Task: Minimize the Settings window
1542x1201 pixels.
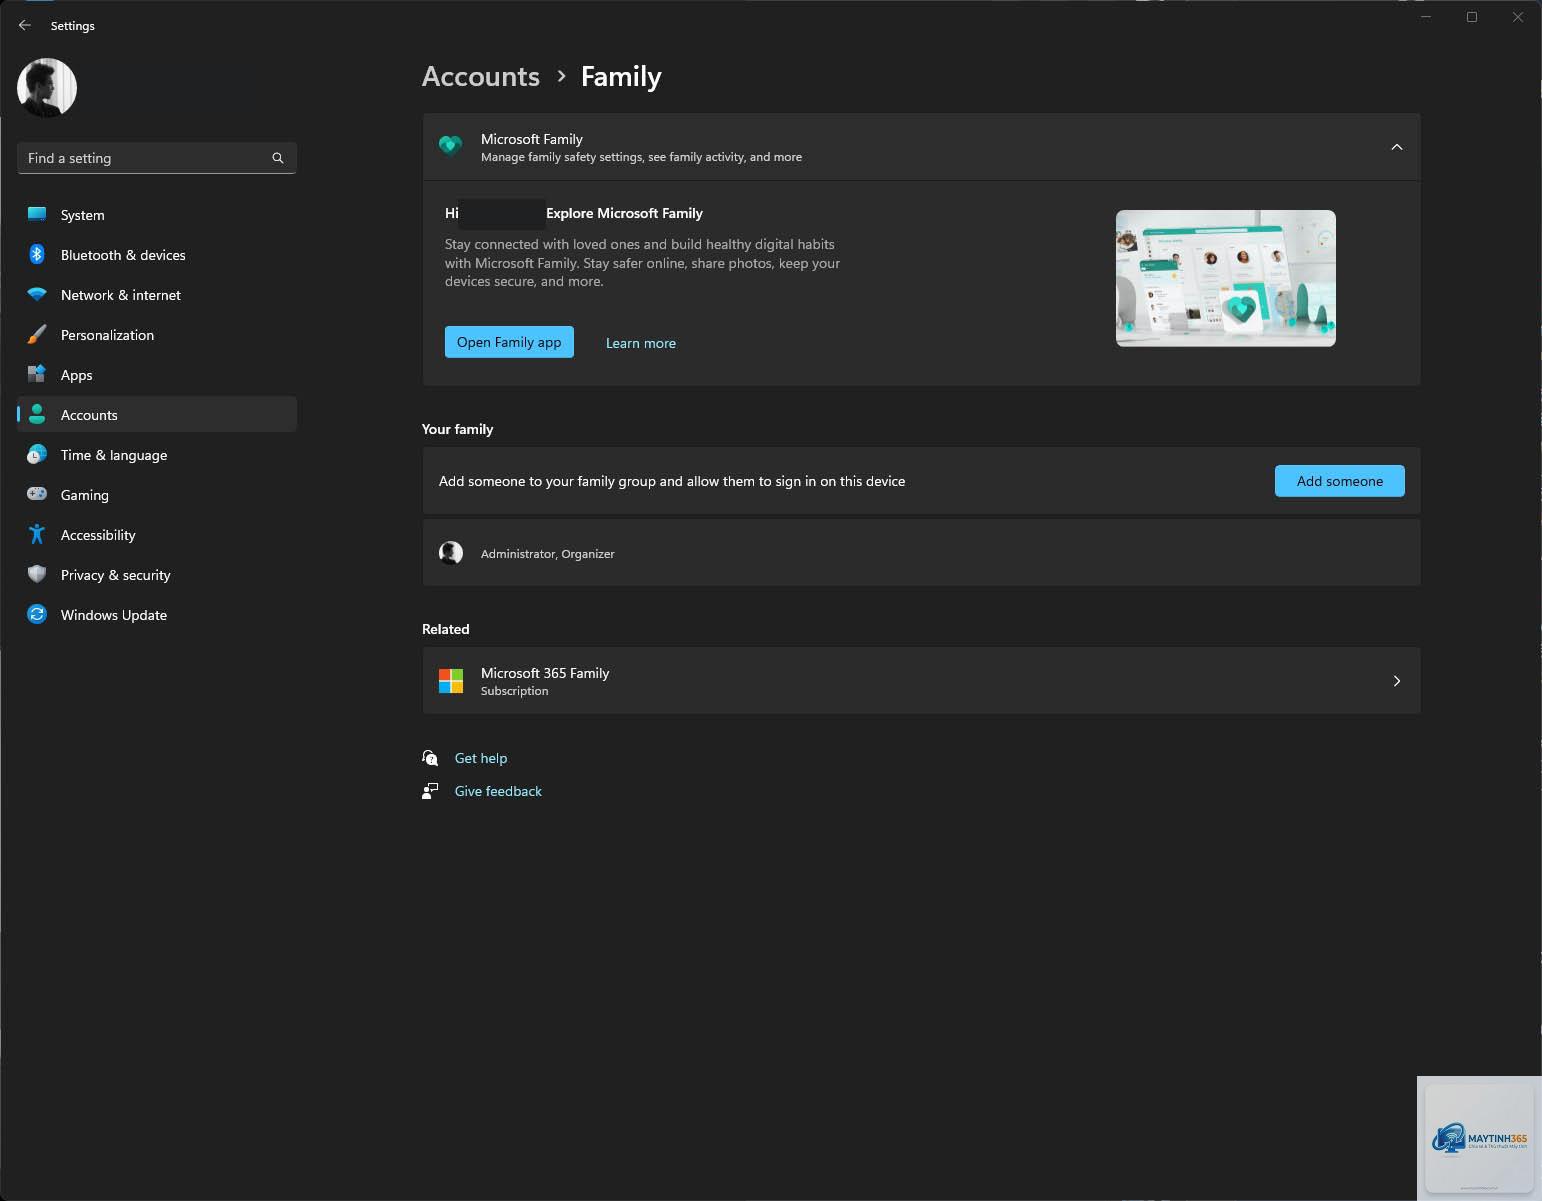Action: [1426, 17]
